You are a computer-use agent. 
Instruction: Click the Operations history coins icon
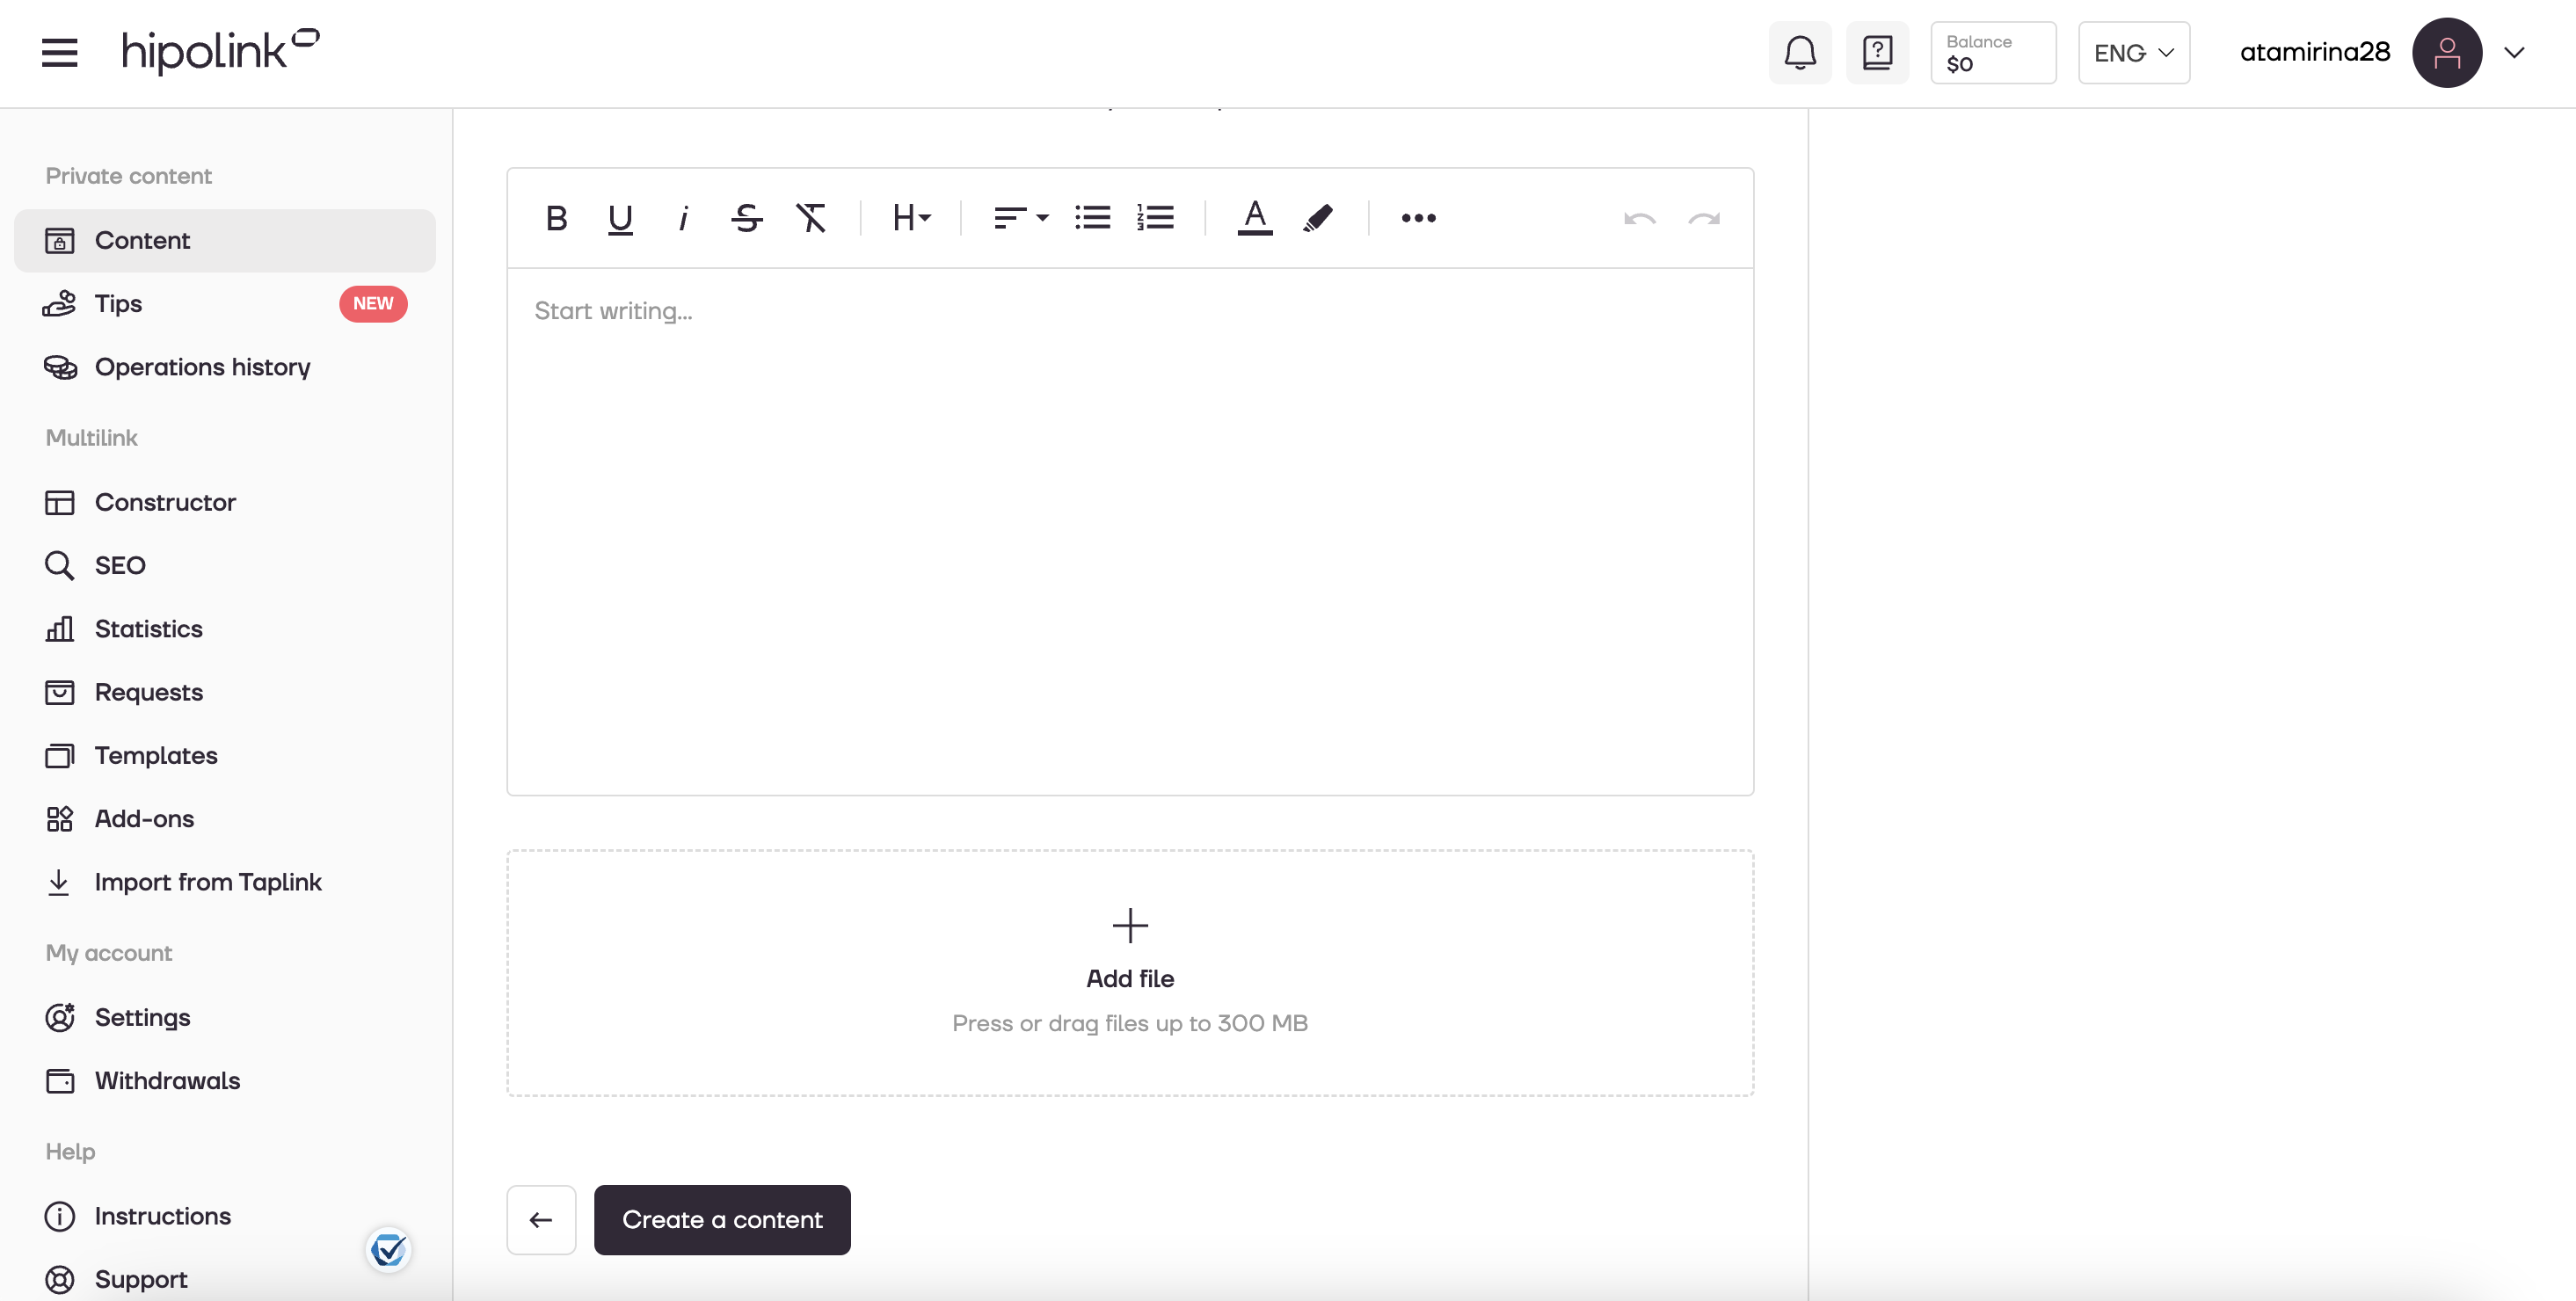60,367
